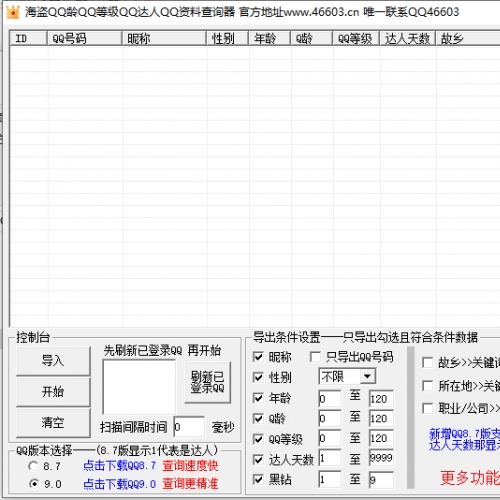The height and width of the screenshot is (500, 500).
Task: Click the Q龄 minimum value field
Action: click(x=330, y=418)
